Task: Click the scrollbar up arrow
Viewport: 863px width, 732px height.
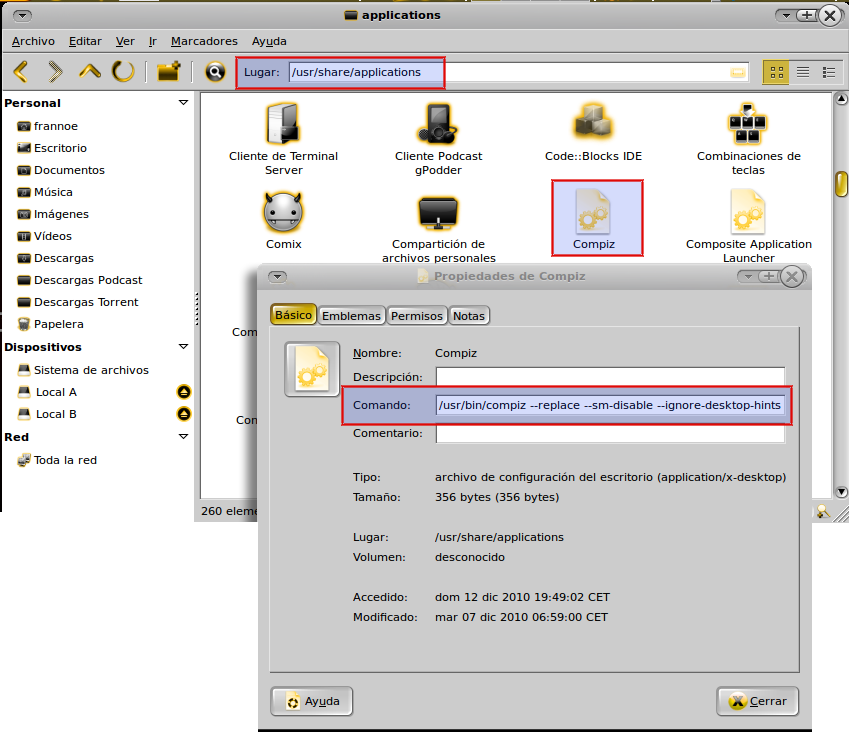Action: pos(842,99)
